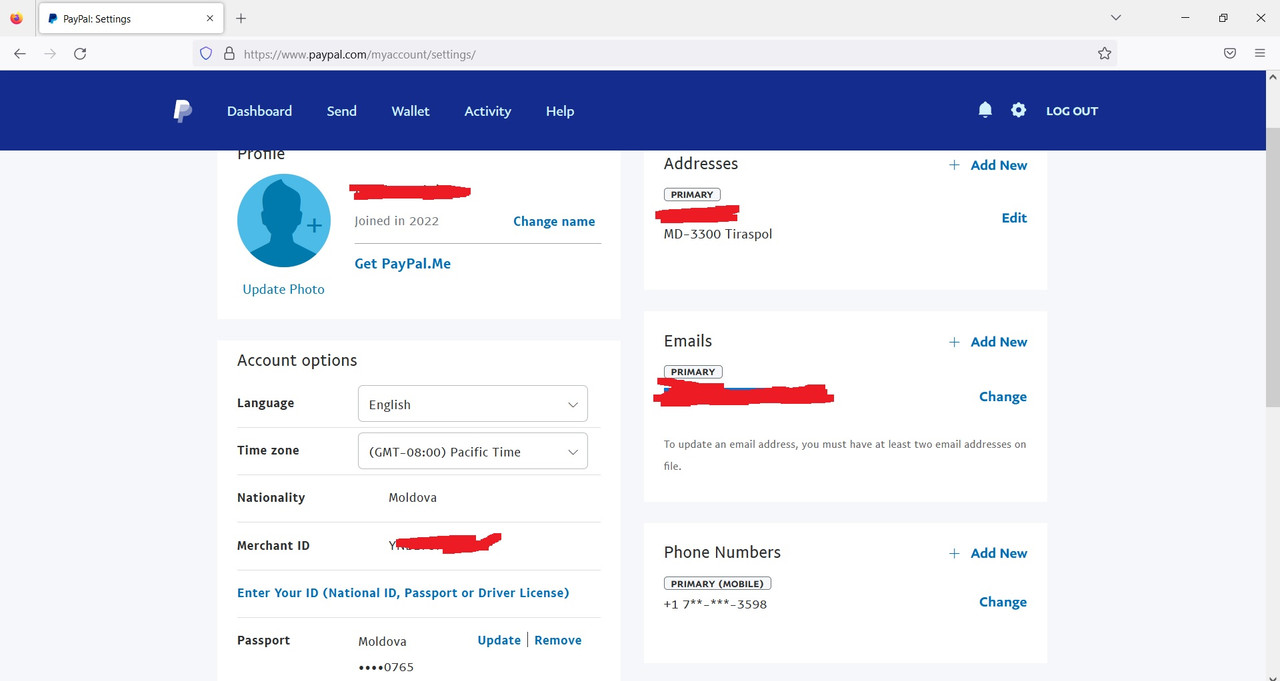
Task: Open a new browser tab
Action: click(x=241, y=18)
